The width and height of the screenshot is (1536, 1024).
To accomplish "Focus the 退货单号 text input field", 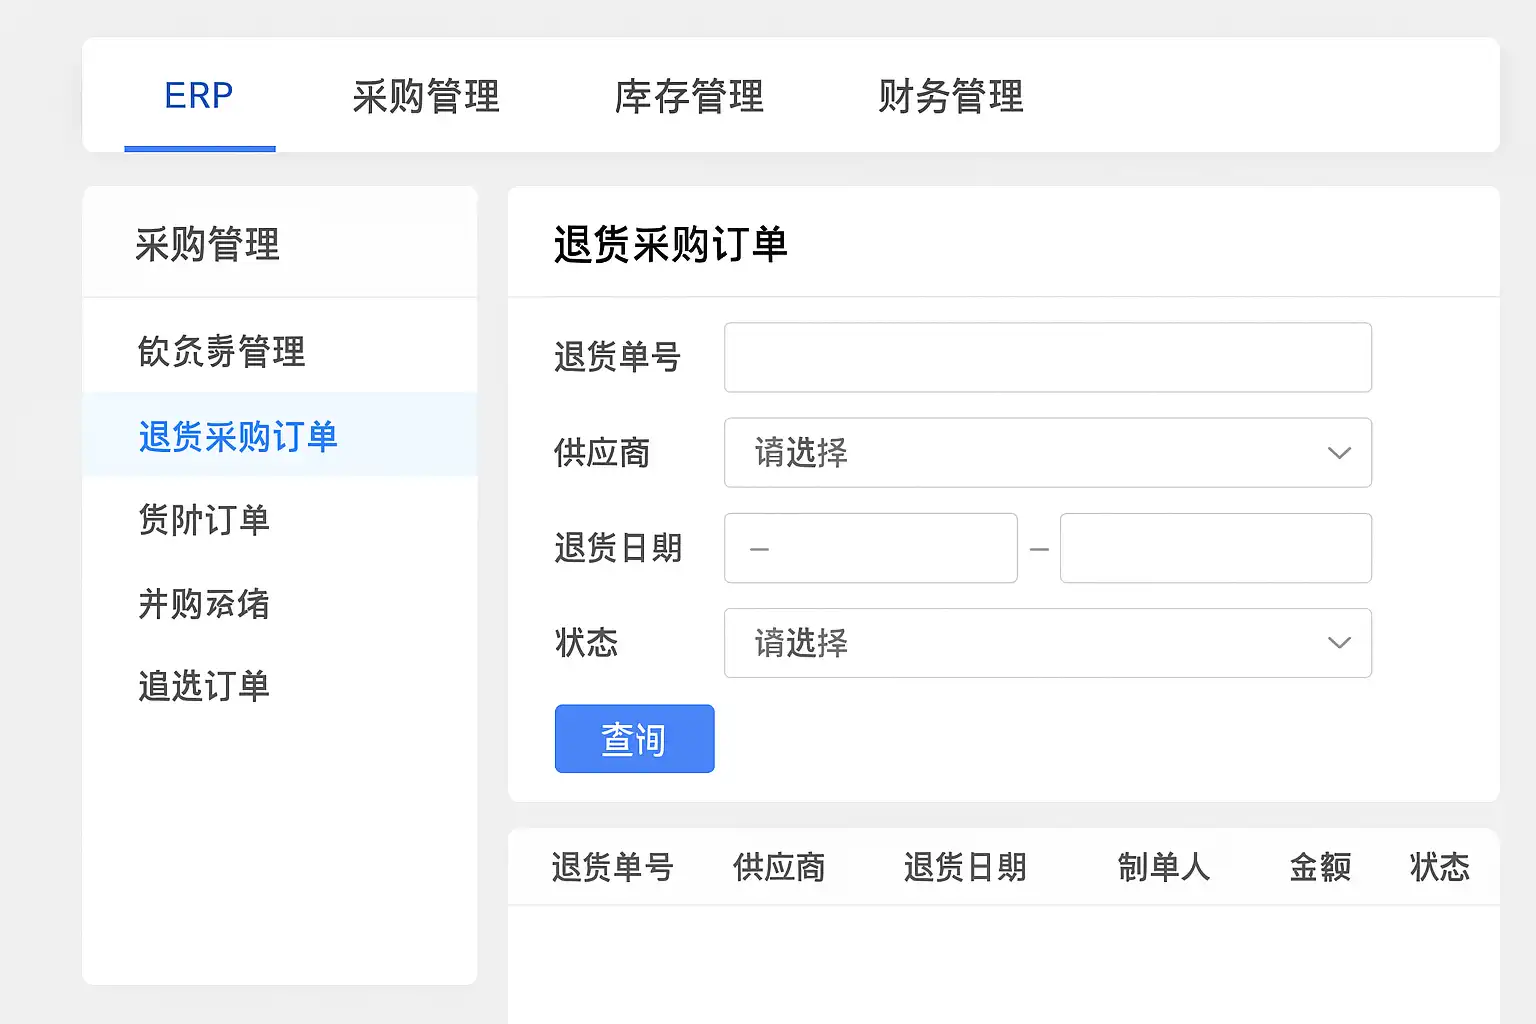I will [x=1046, y=357].
